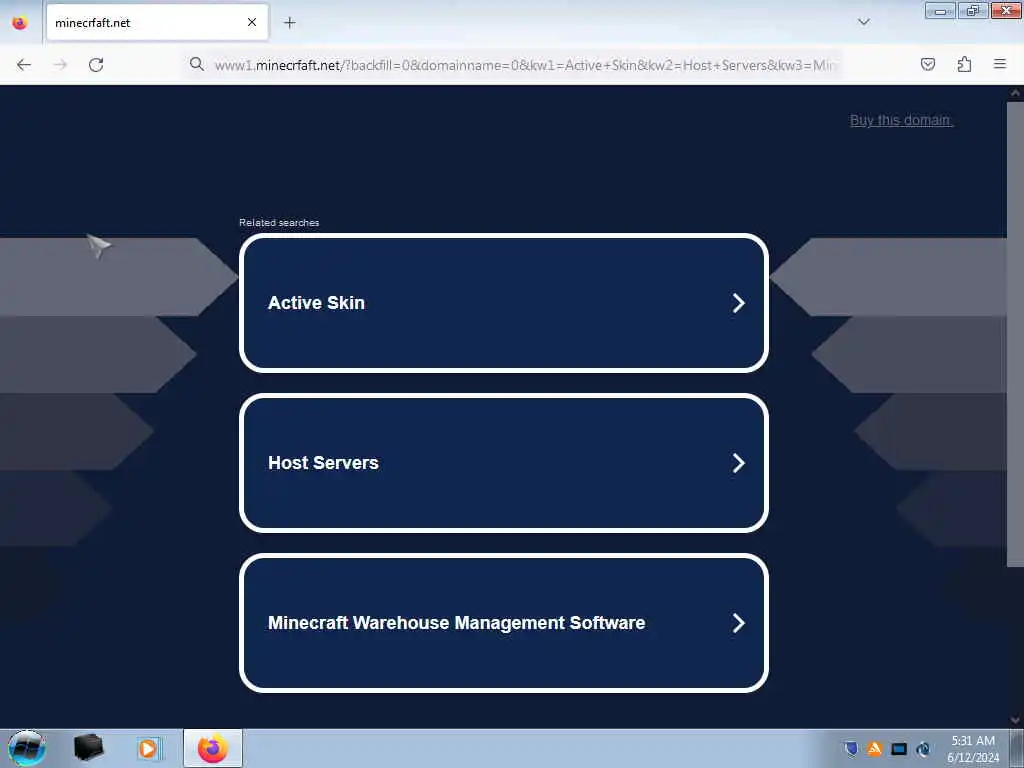Click the network tray icon
This screenshot has width=1024, height=768.
pos(923,748)
